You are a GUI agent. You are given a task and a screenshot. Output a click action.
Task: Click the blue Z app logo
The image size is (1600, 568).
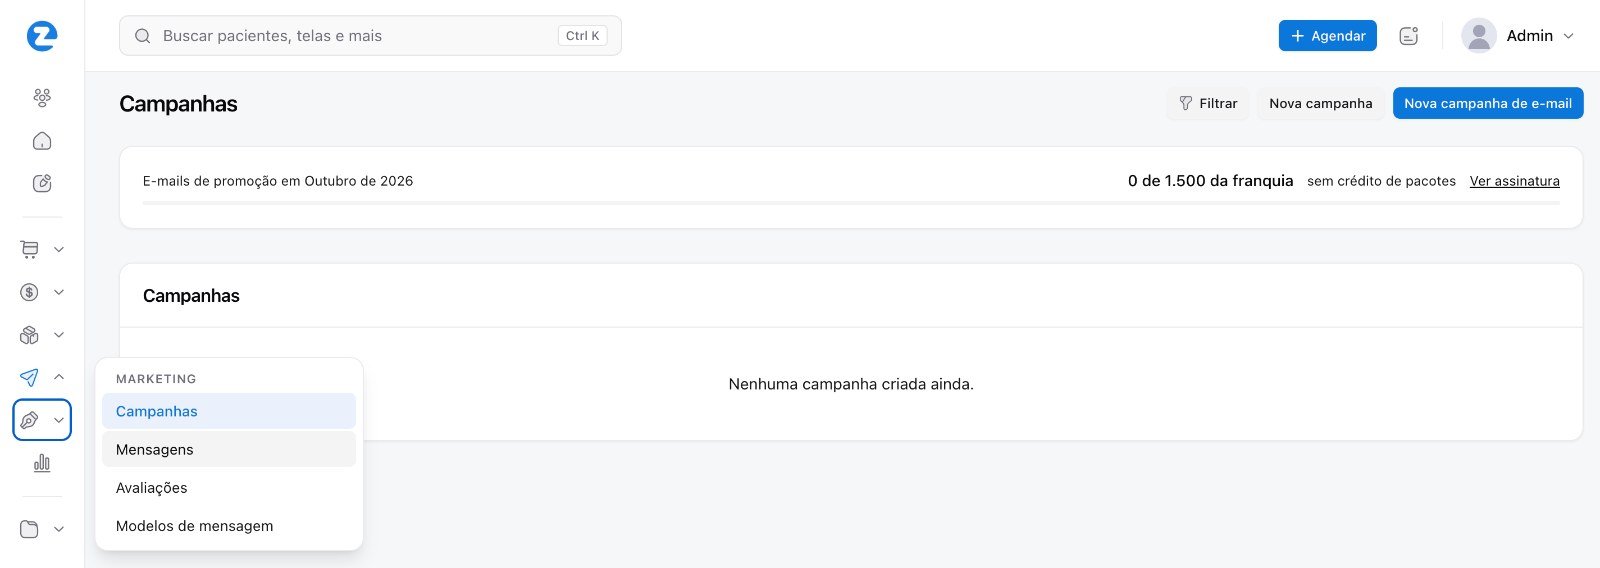point(42,36)
